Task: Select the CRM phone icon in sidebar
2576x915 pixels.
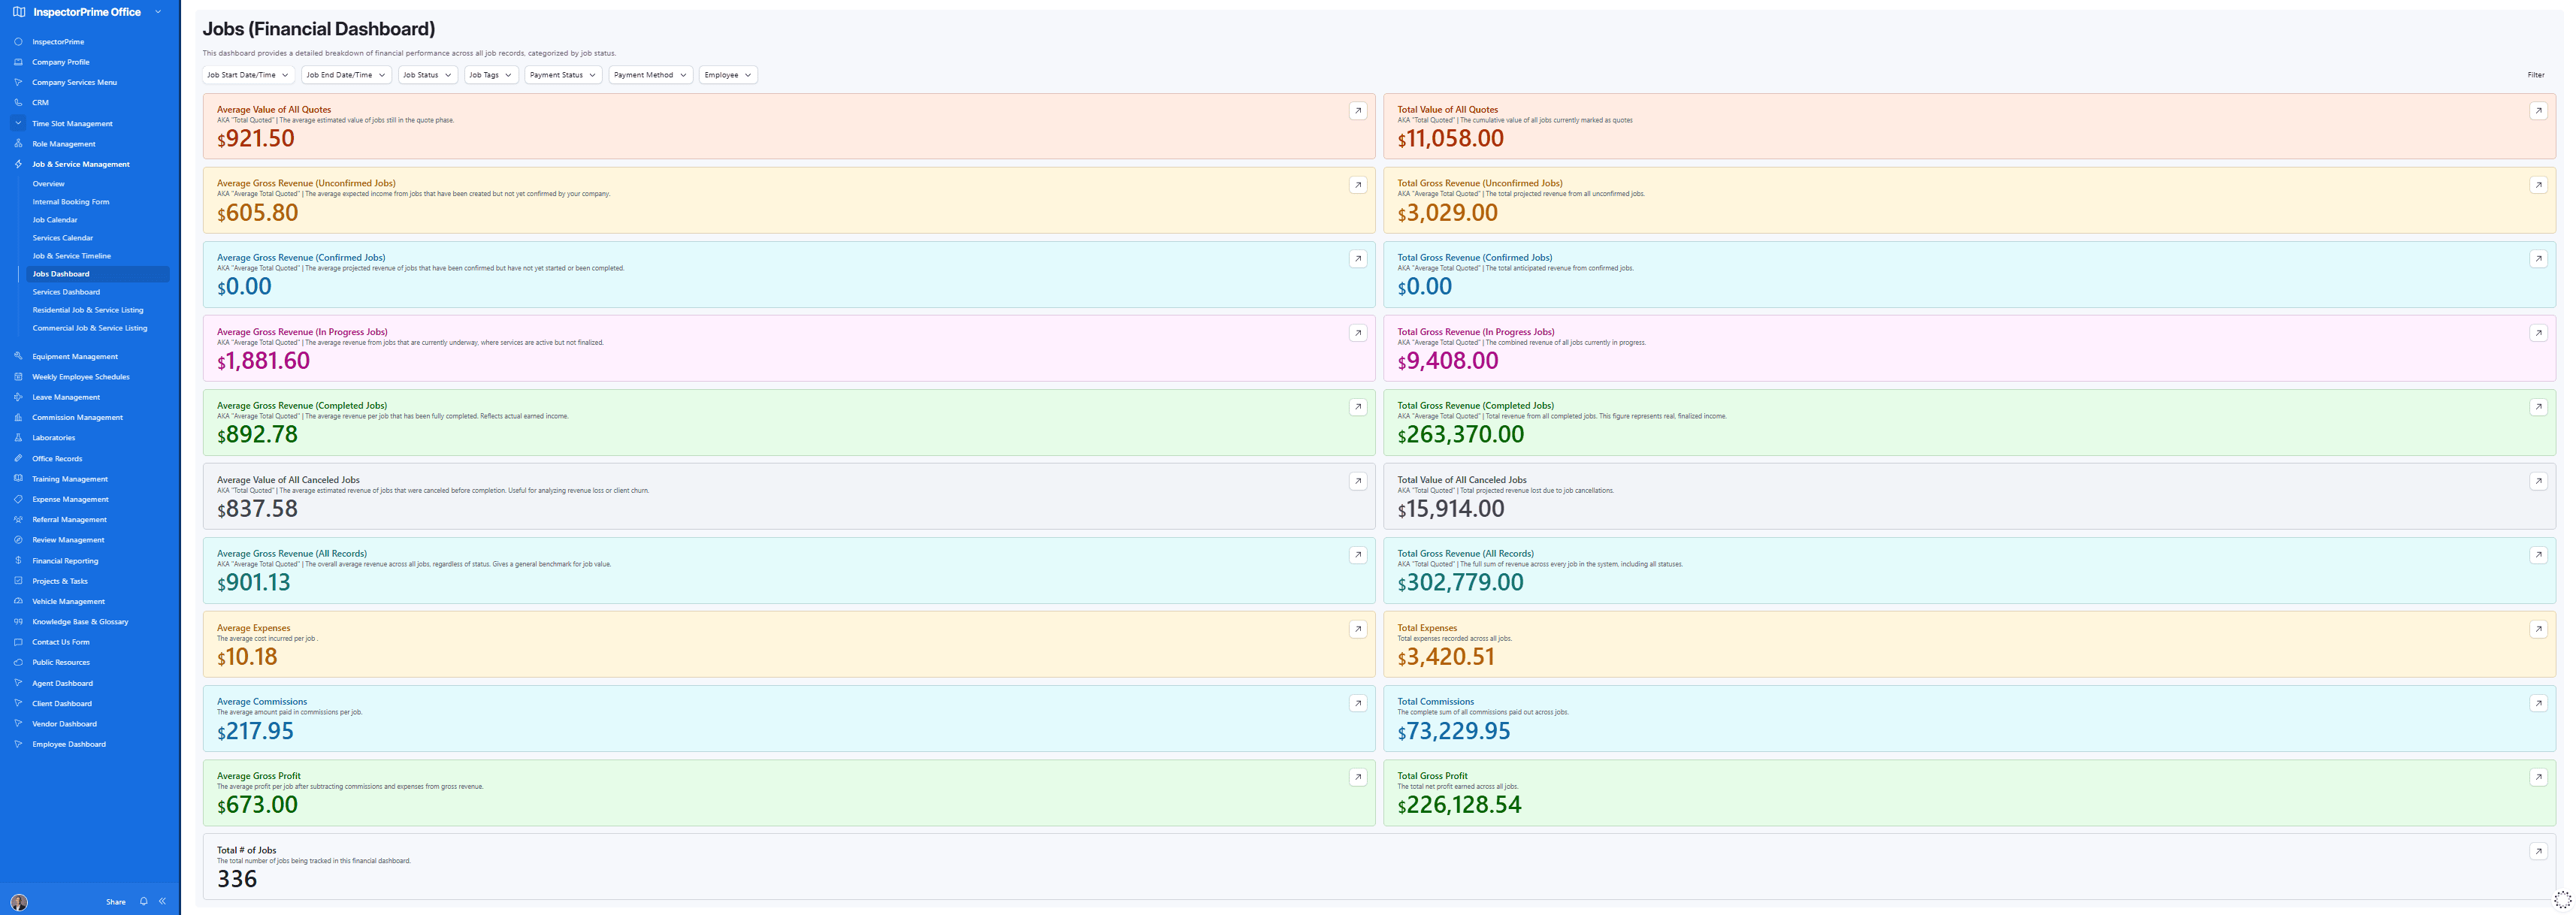Action: pos(17,102)
